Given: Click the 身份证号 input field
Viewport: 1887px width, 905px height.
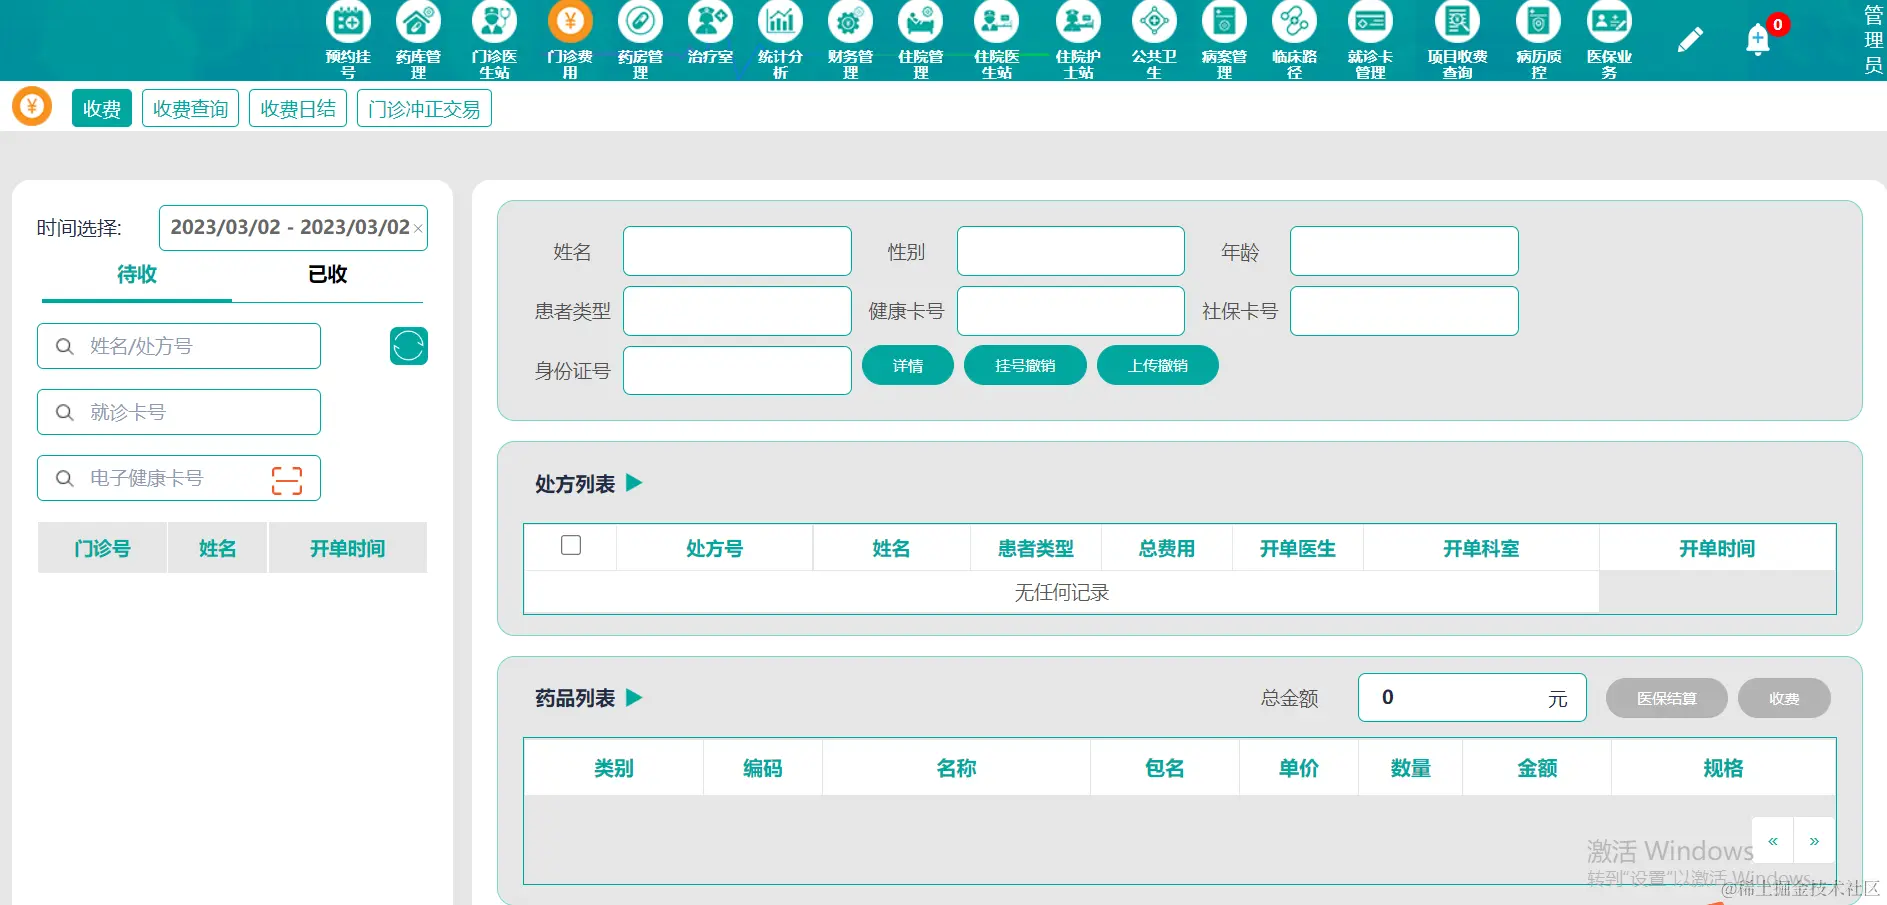Looking at the screenshot, I should [x=737, y=370].
